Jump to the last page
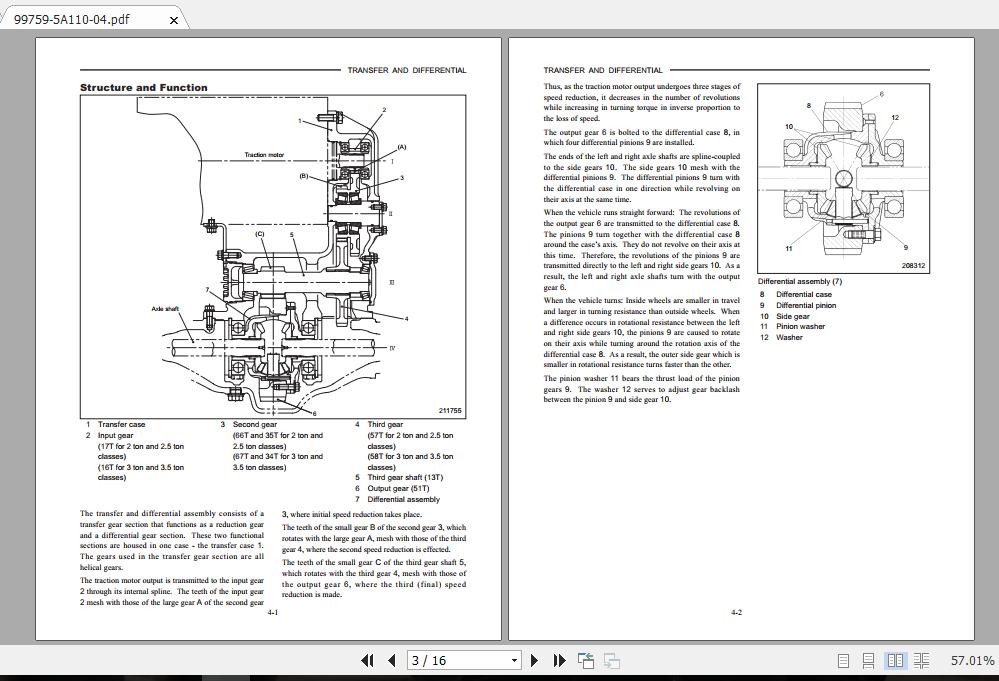999x681 pixels. point(559,661)
